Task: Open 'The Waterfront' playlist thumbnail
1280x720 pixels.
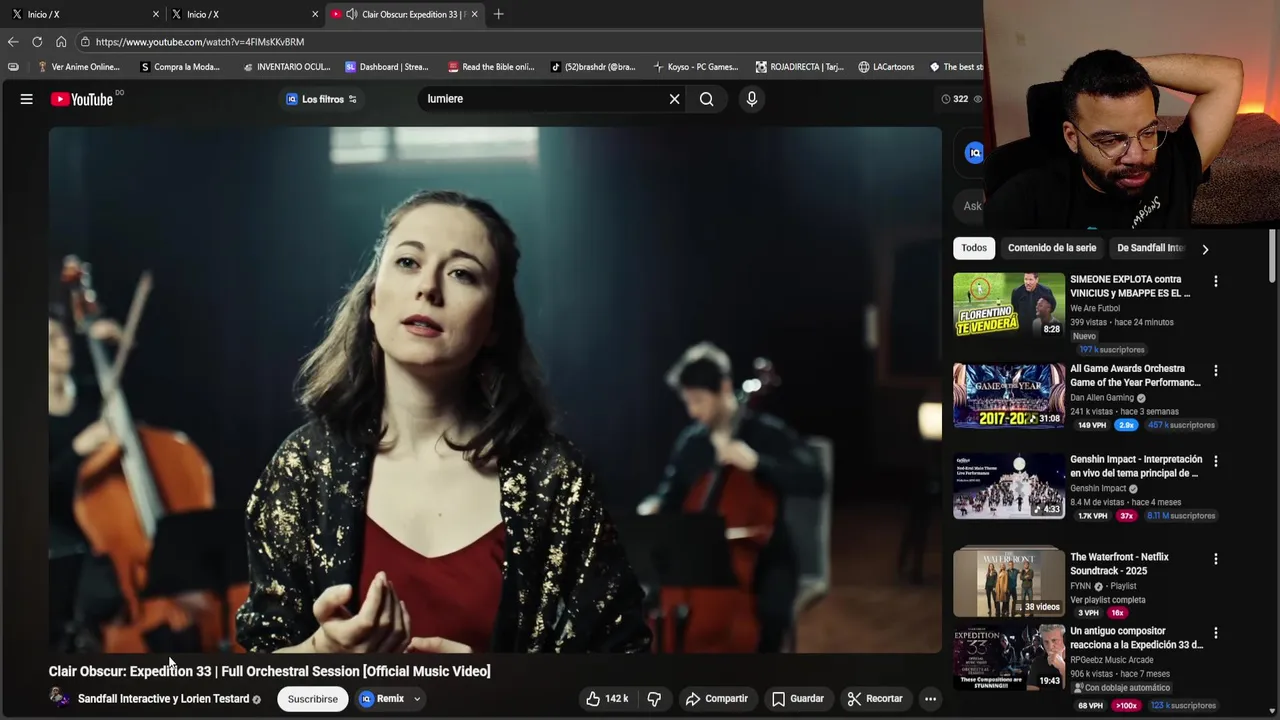Action: pos(1009,582)
